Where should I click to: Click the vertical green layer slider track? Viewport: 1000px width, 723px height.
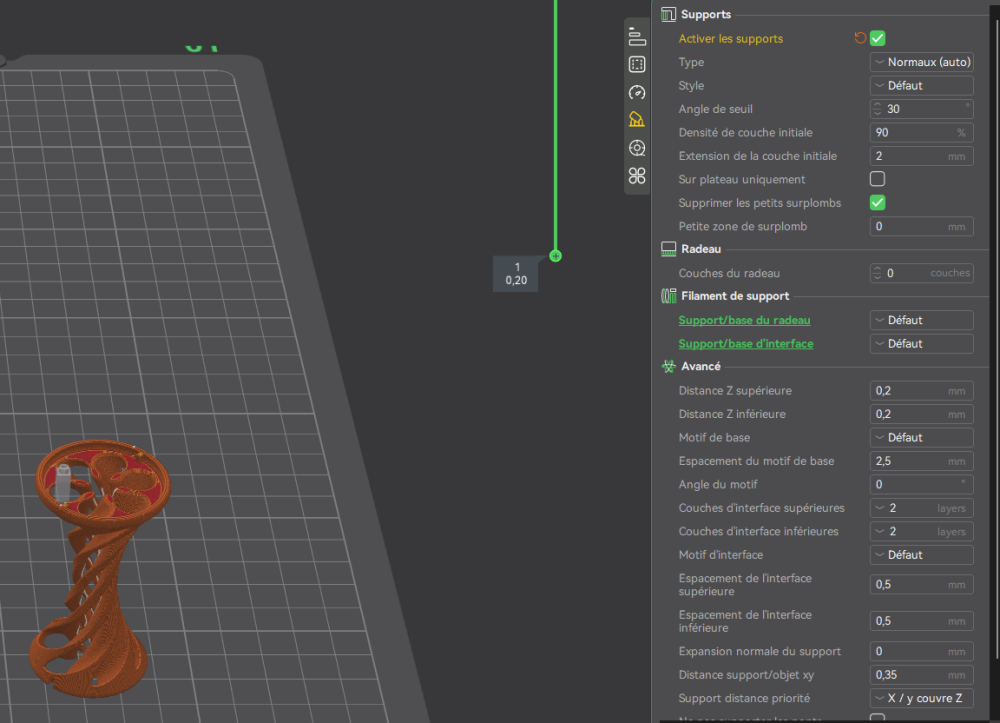click(x=555, y=124)
